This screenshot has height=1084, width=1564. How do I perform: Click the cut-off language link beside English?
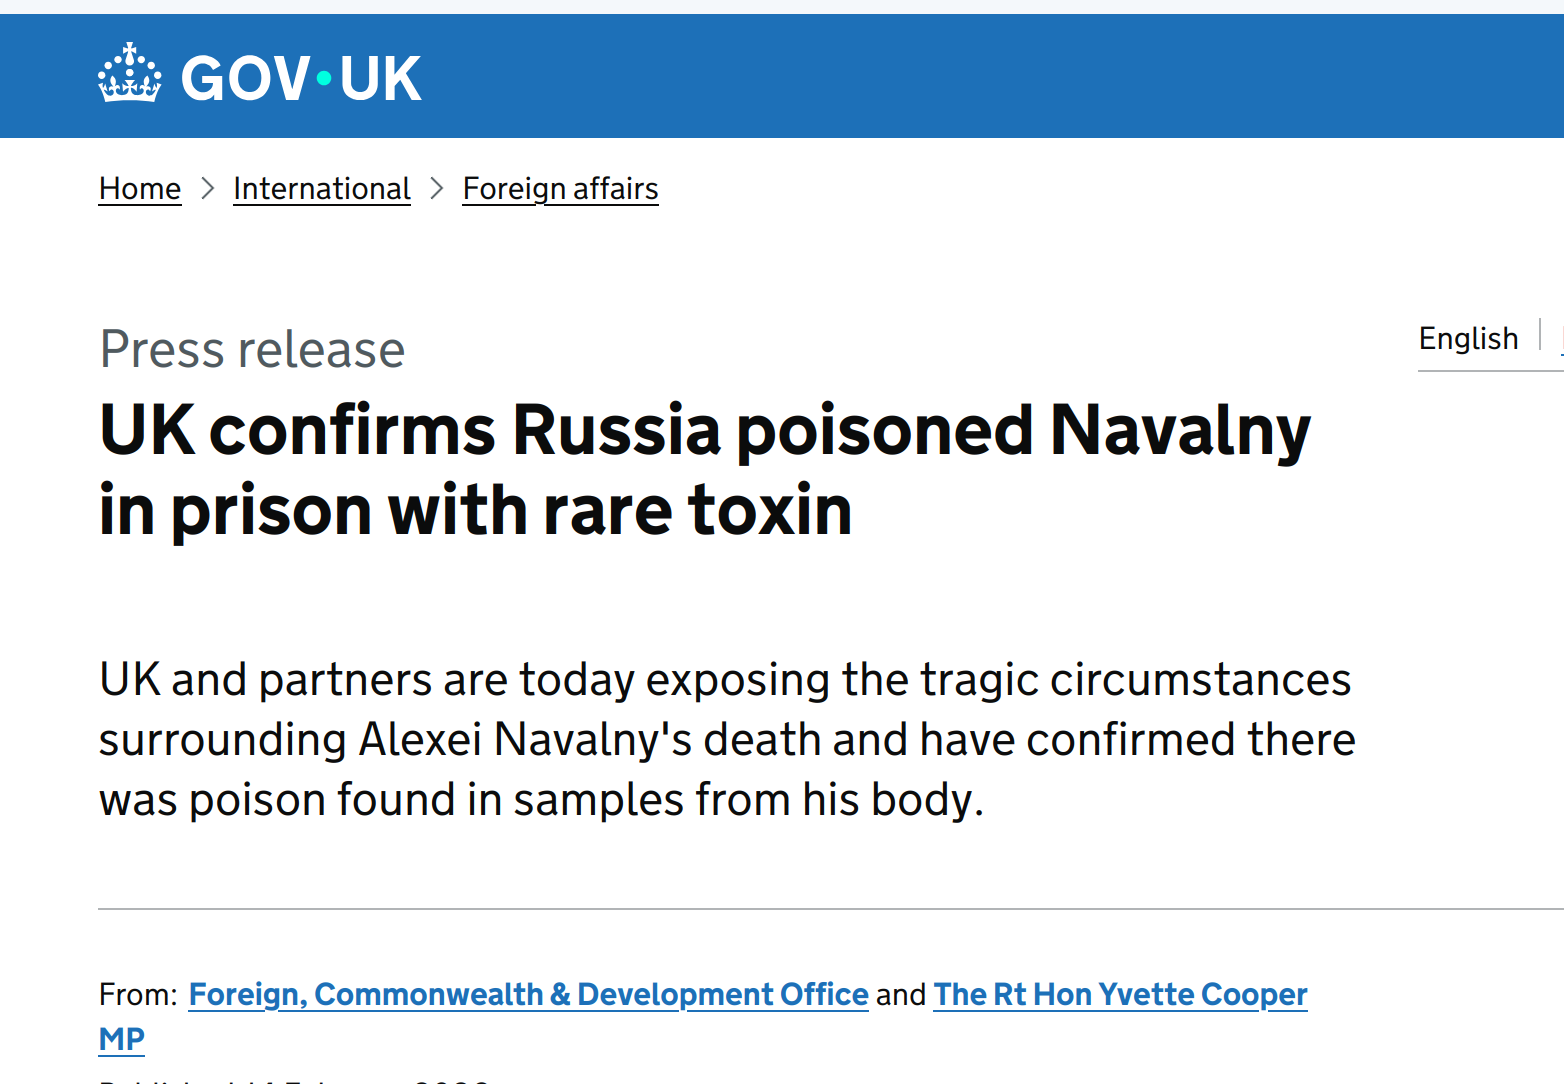tap(1560, 339)
